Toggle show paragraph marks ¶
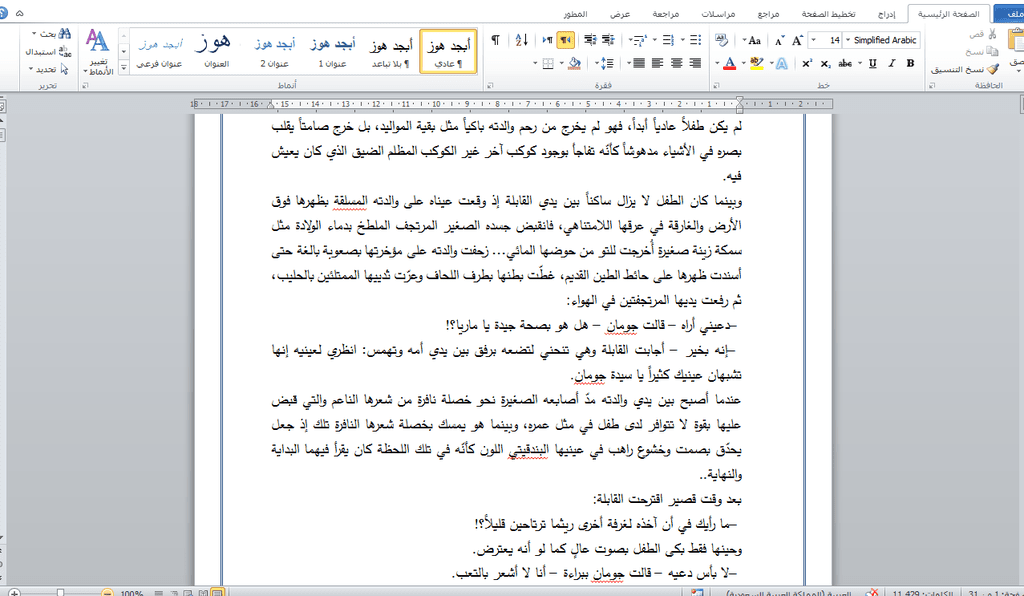This screenshot has height=596, width=1024. 496,40
